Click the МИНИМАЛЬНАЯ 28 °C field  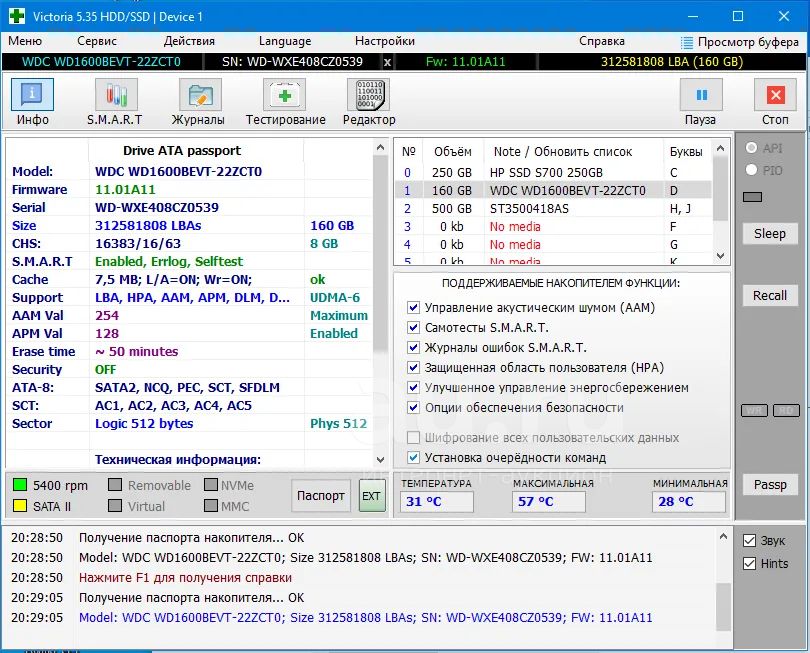(689, 502)
